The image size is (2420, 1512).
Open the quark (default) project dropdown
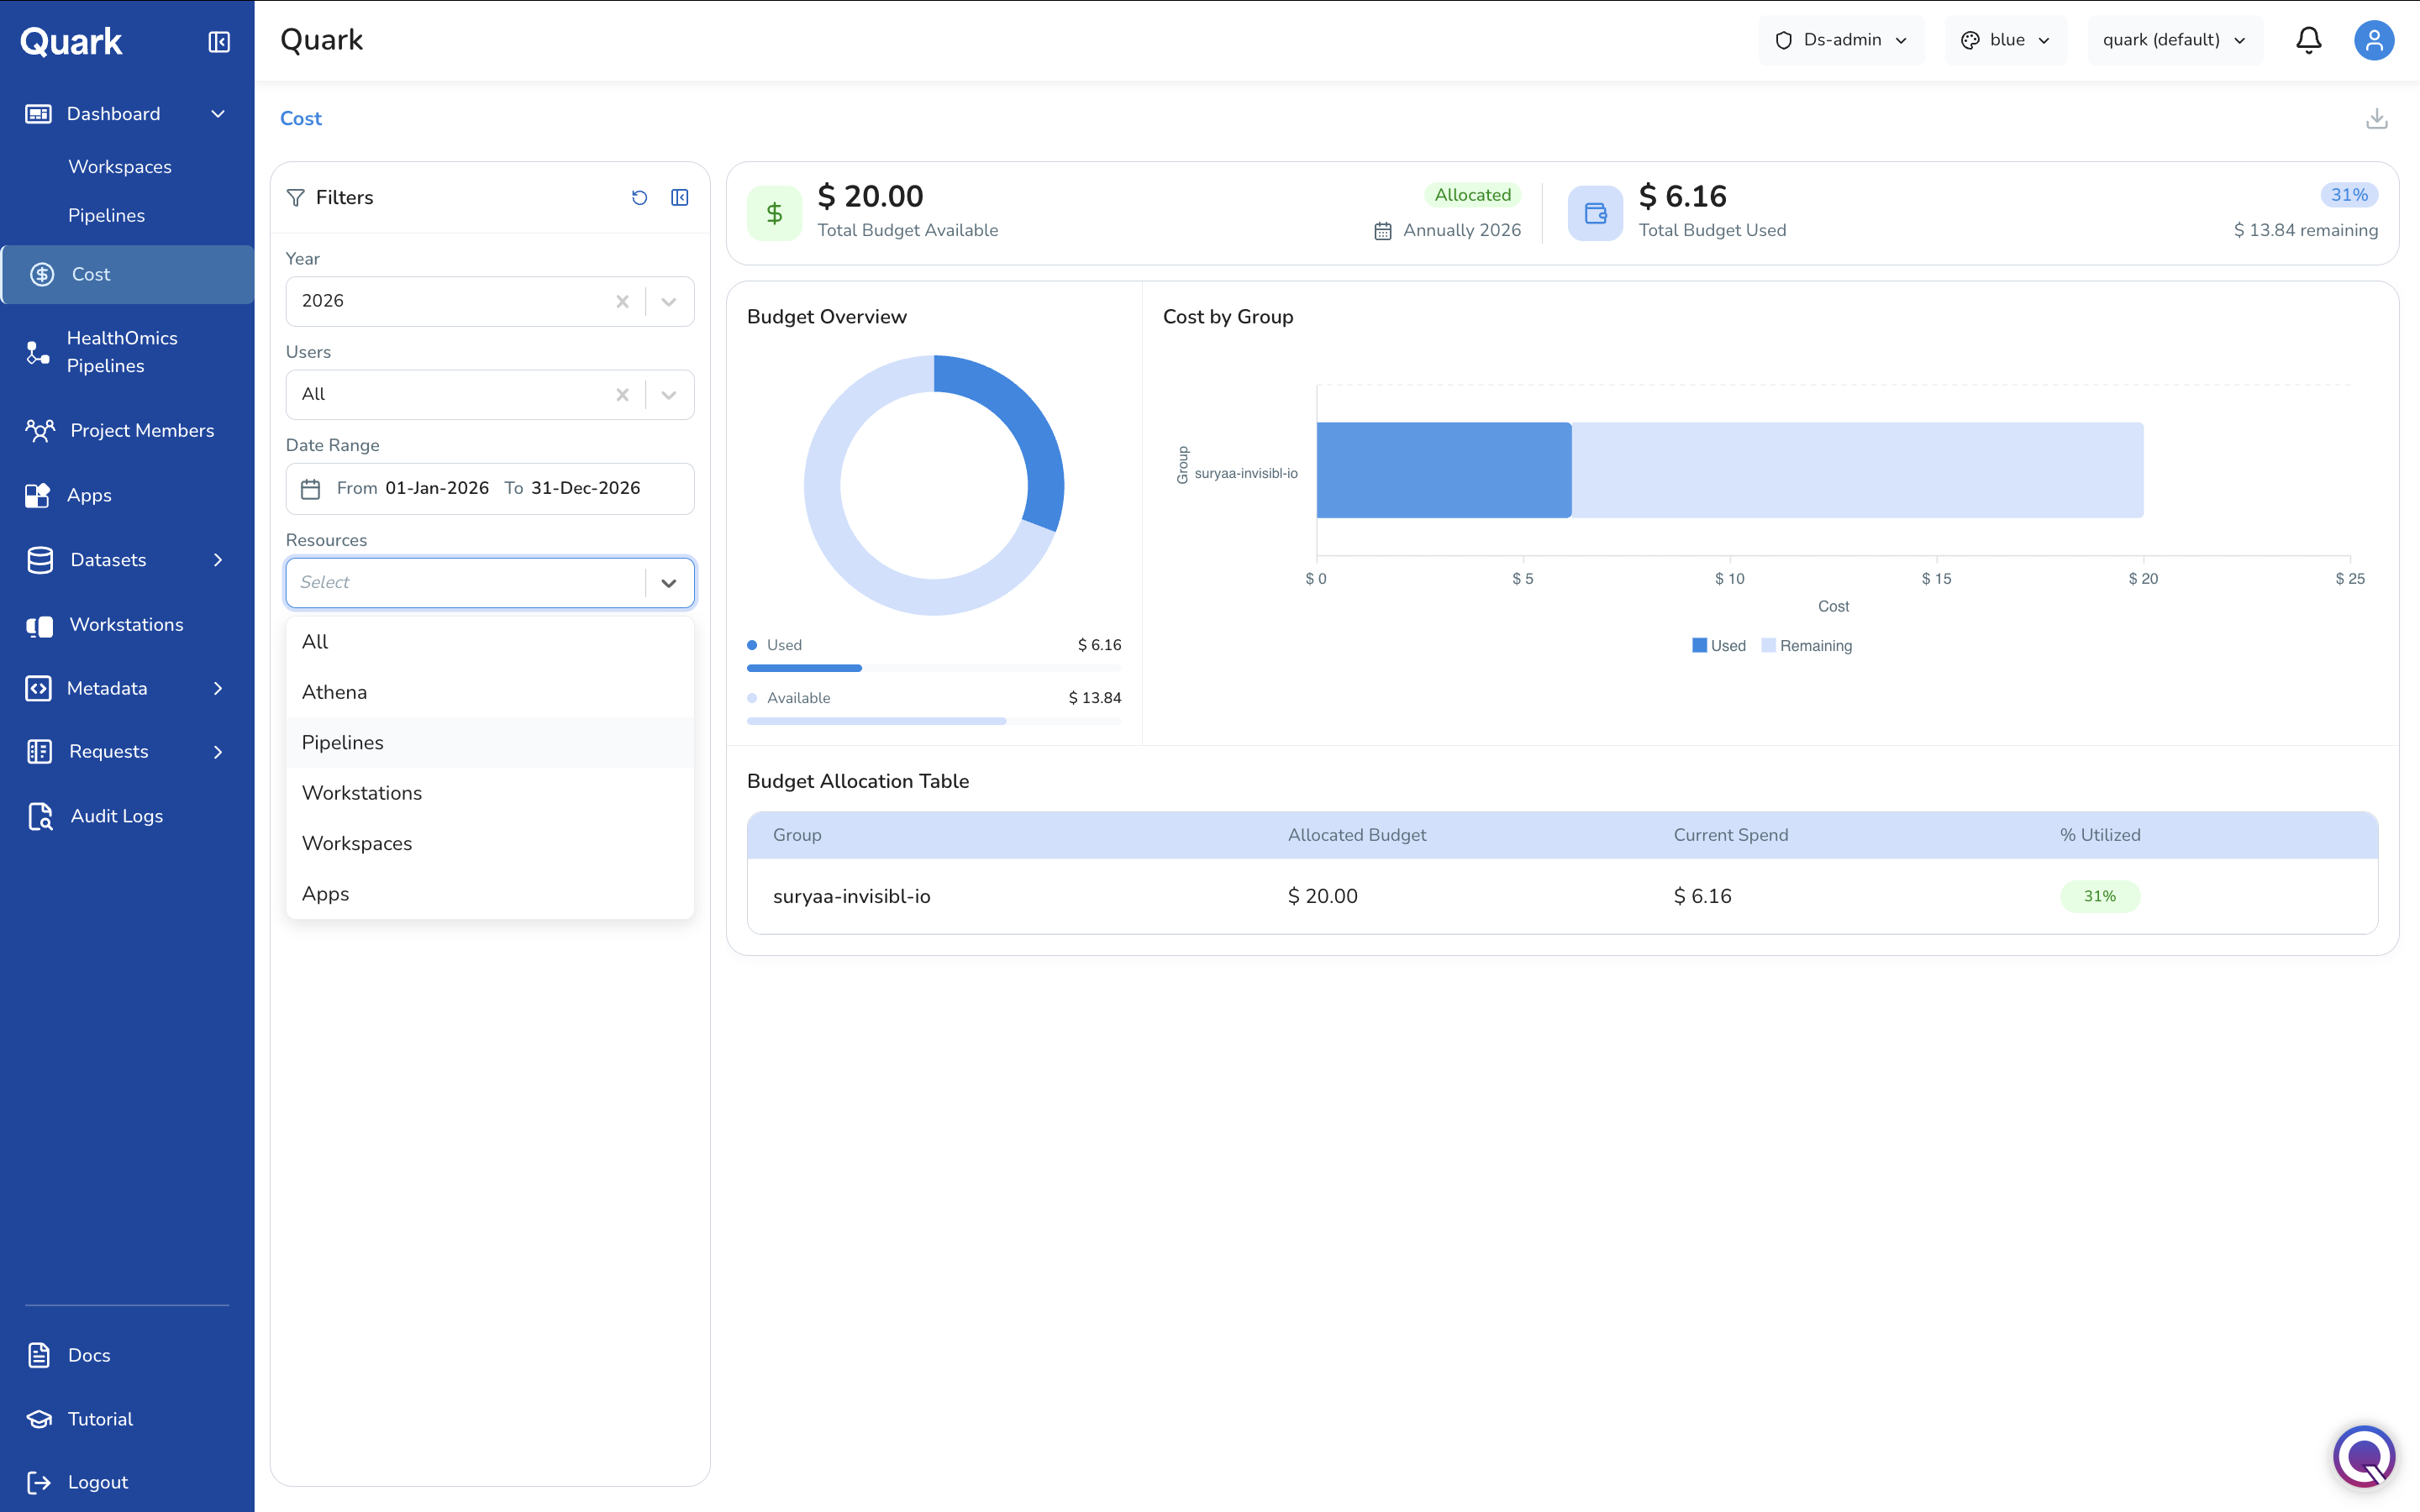[x=2175, y=40]
